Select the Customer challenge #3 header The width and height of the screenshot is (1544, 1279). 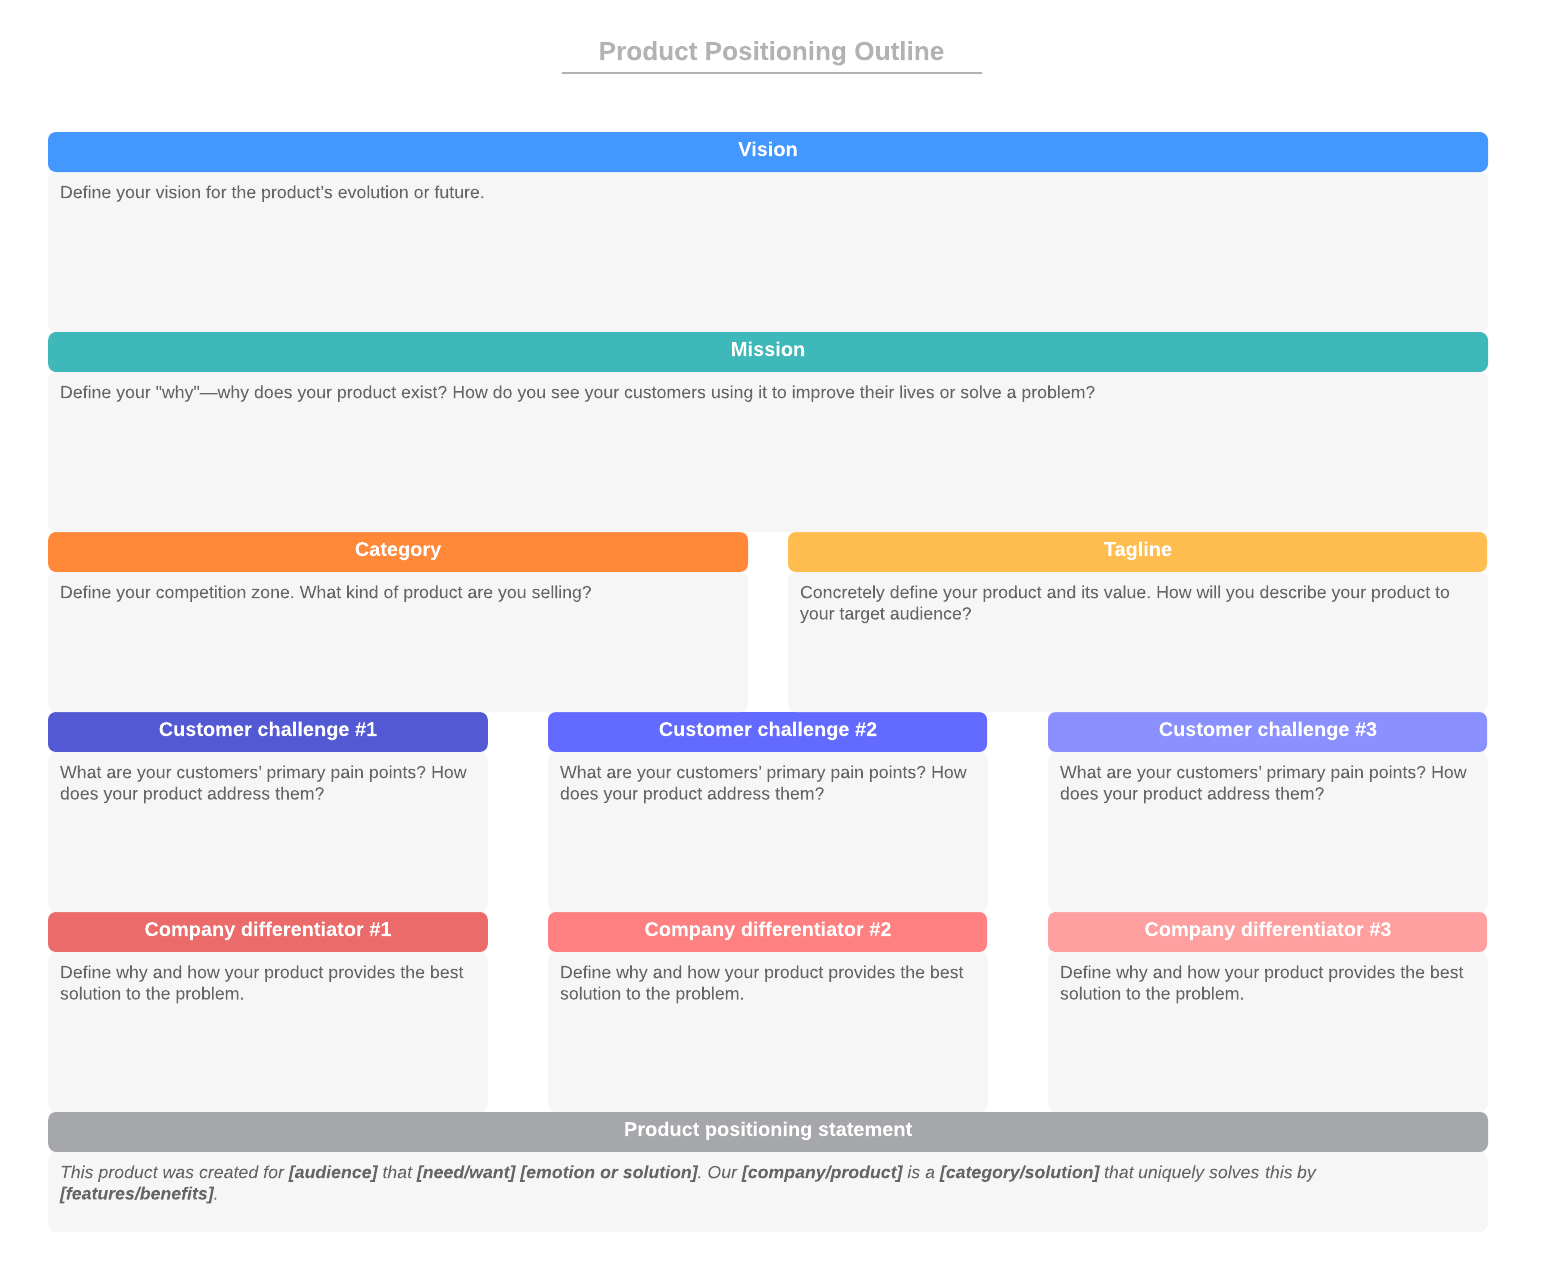(x=1267, y=731)
